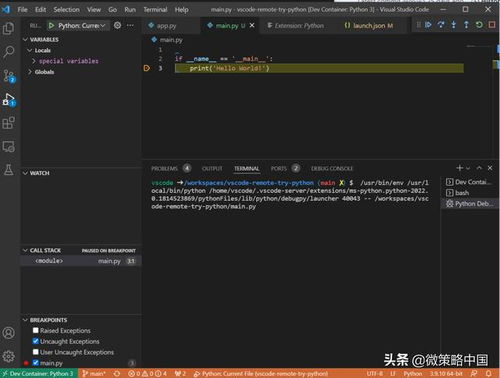Show the DEBUG CONSOLE tab
500x378 pixels.
point(332,168)
